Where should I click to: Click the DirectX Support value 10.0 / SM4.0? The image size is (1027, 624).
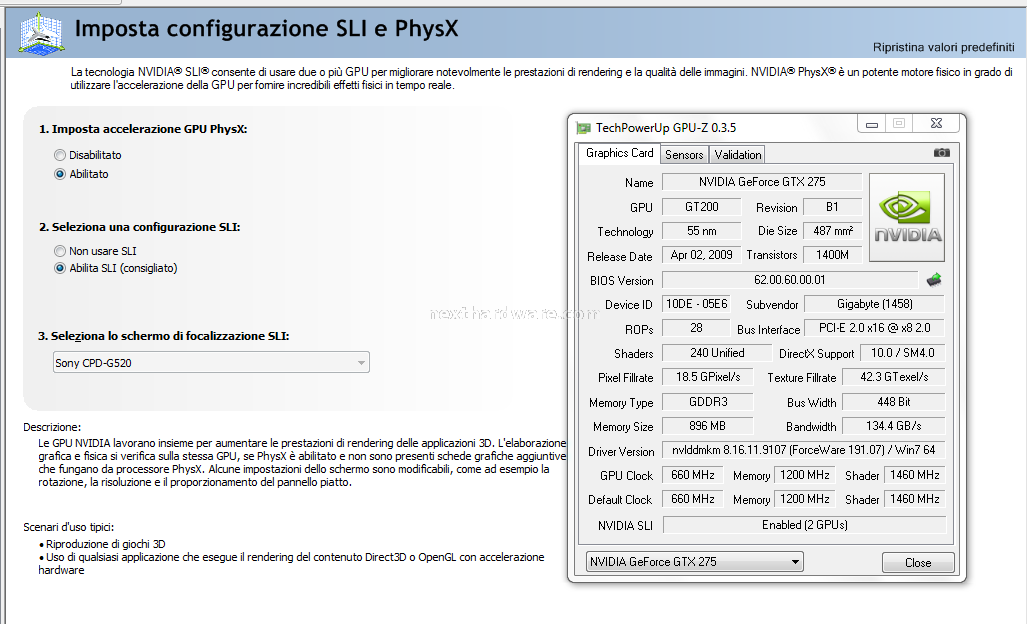pos(903,354)
